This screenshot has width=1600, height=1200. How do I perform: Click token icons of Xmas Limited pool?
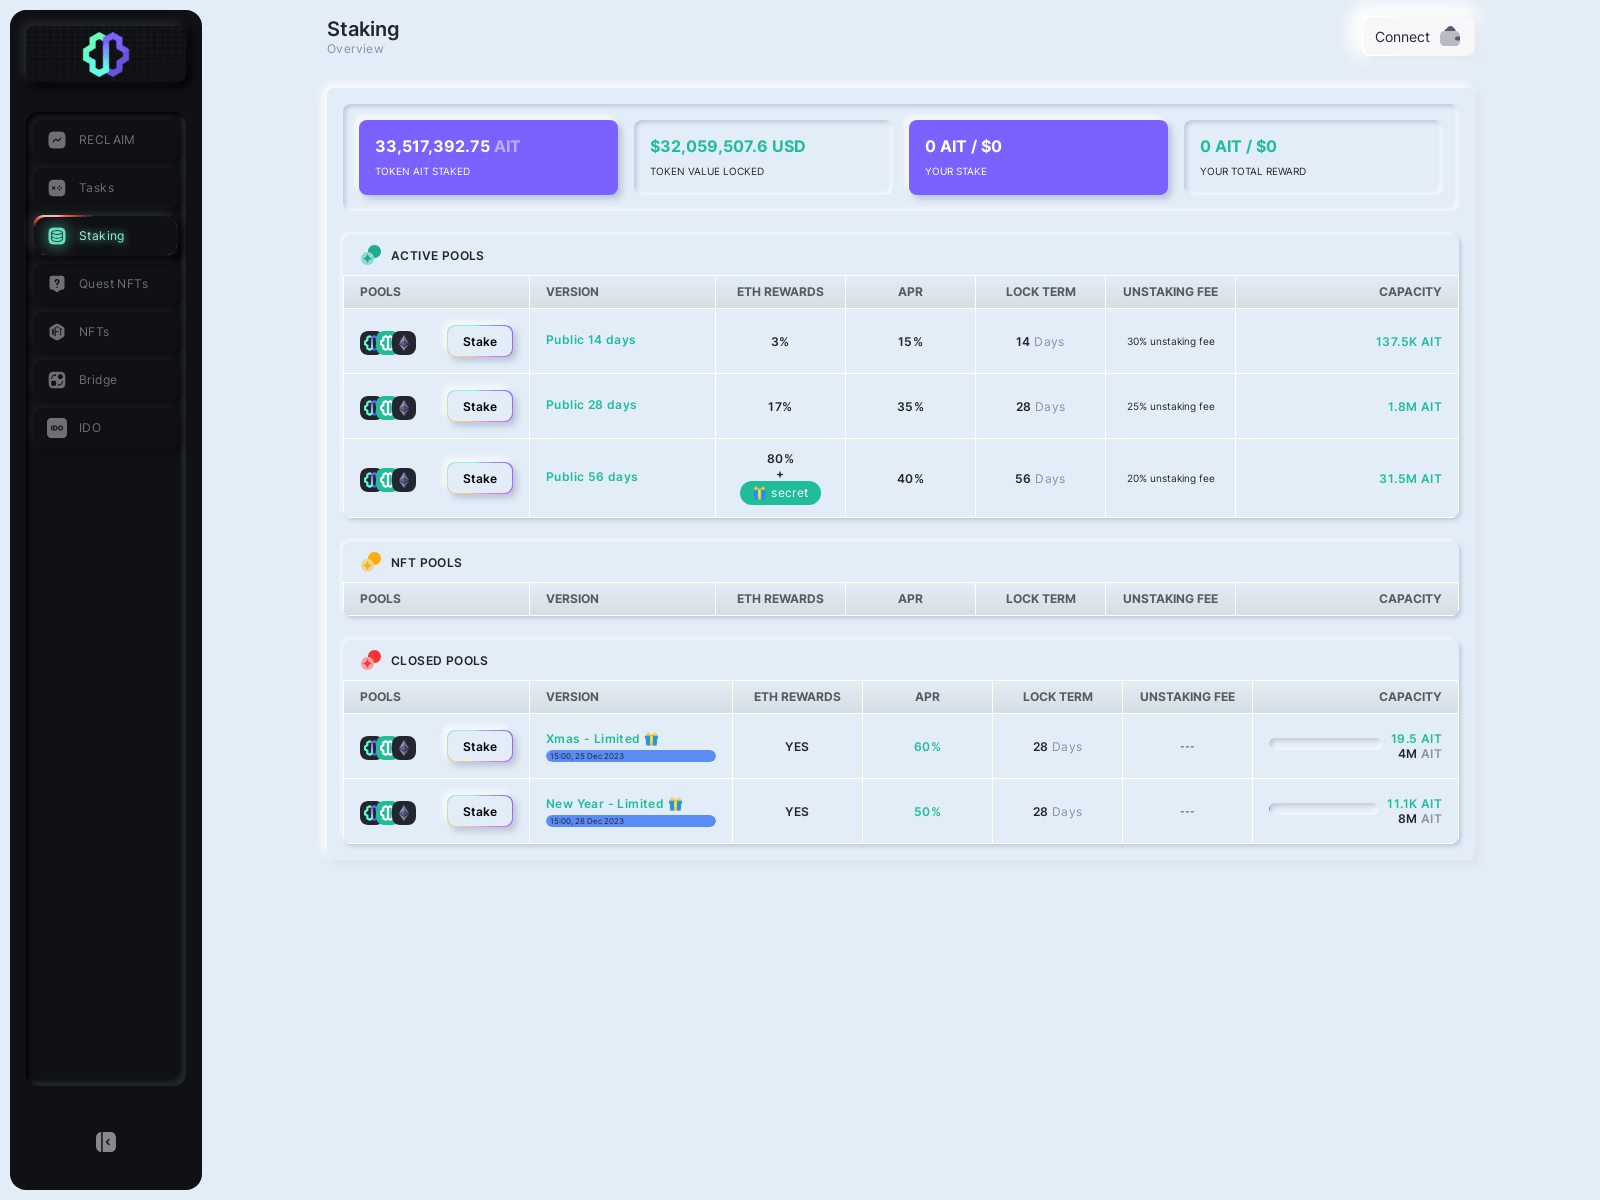tap(388, 748)
